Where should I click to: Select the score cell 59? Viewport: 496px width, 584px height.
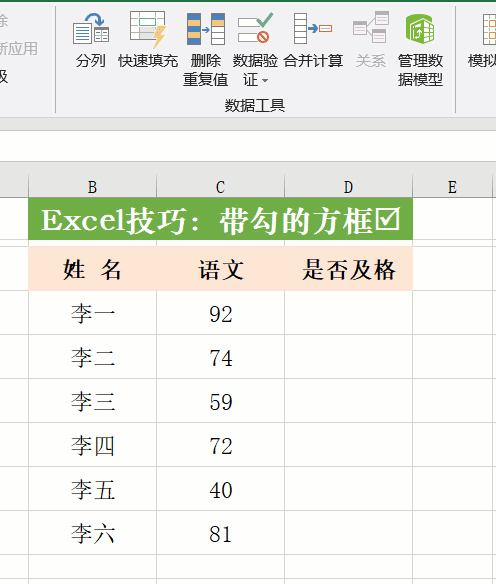220,401
